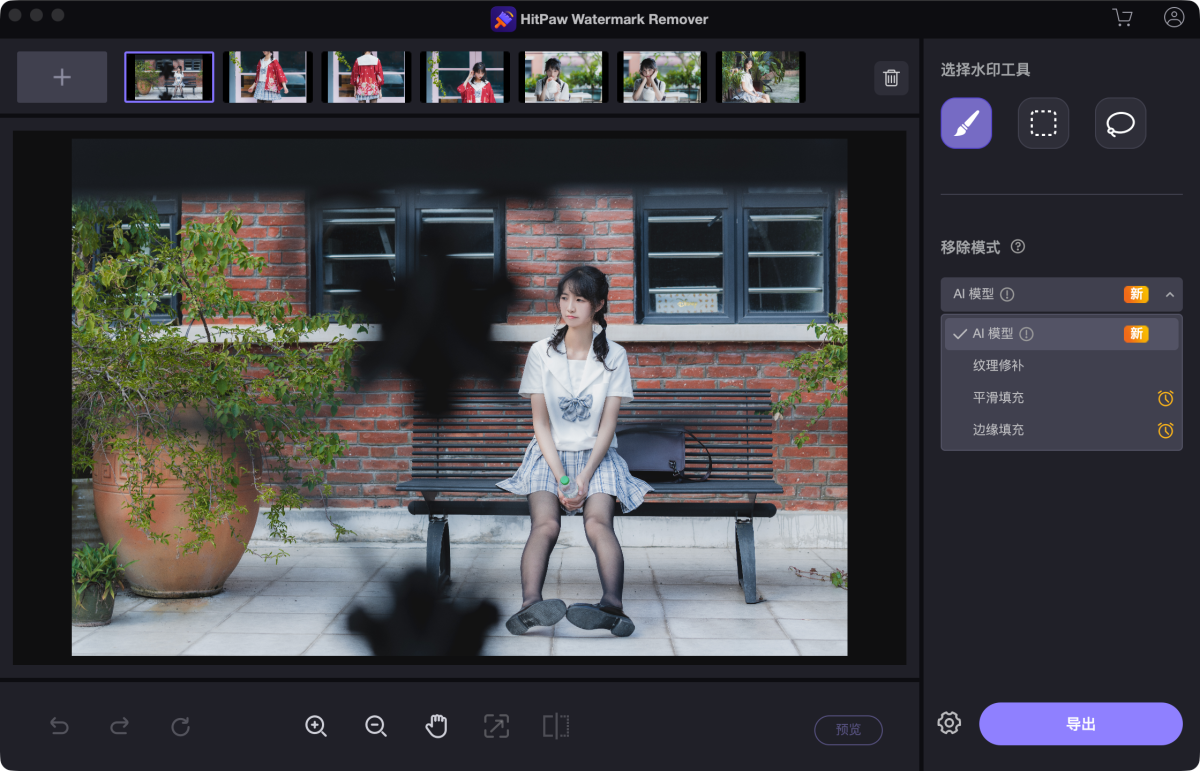Open settings gear beside export button
Image resolution: width=1200 pixels, height=771 pixels.
tap(949, 723)
